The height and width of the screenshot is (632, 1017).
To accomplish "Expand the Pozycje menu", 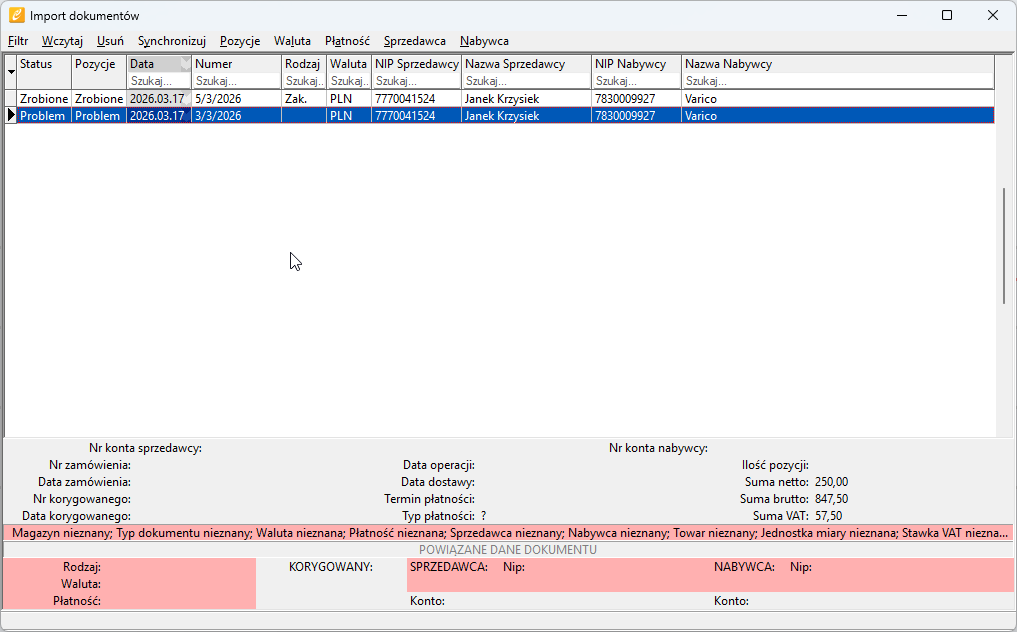I will coord(240,41).
